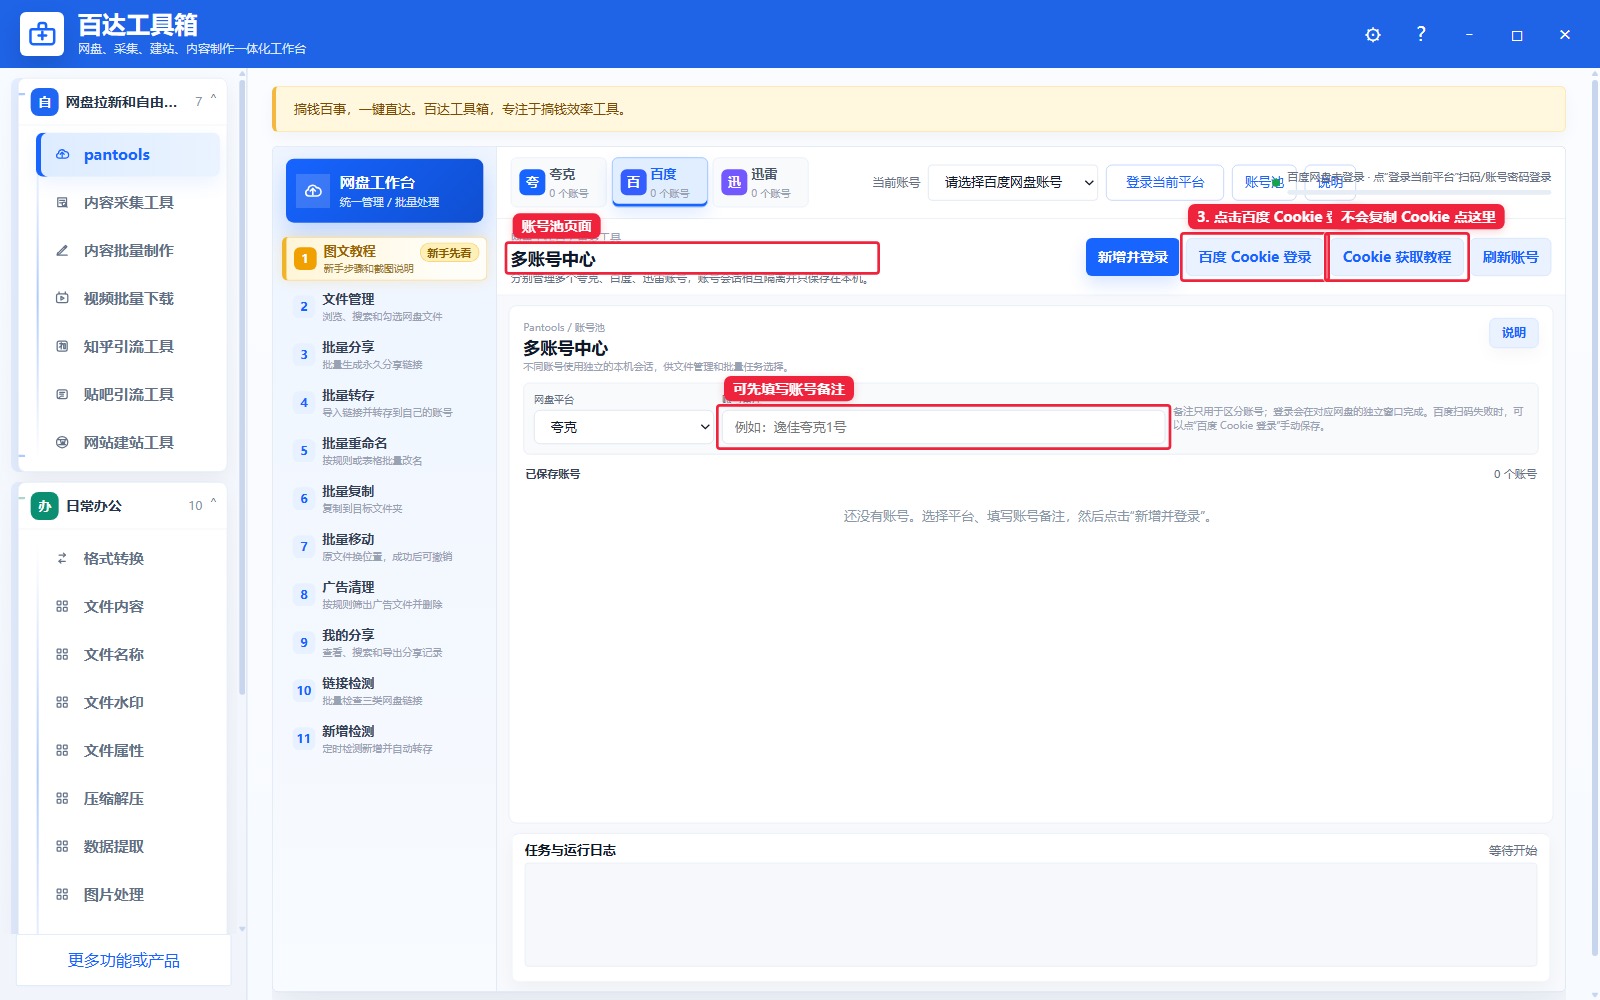Select the 内容批量制作 pencil icon

tap(62, 251)
